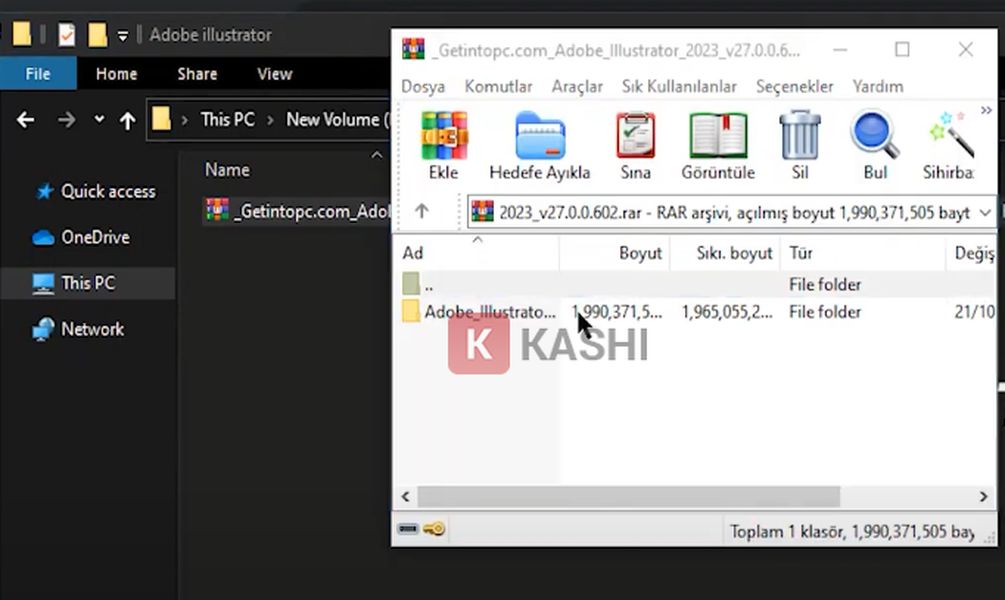Open the Seçenekler menu
The width and height of the screenshot is (1005, 600).
tap(794, 87)
